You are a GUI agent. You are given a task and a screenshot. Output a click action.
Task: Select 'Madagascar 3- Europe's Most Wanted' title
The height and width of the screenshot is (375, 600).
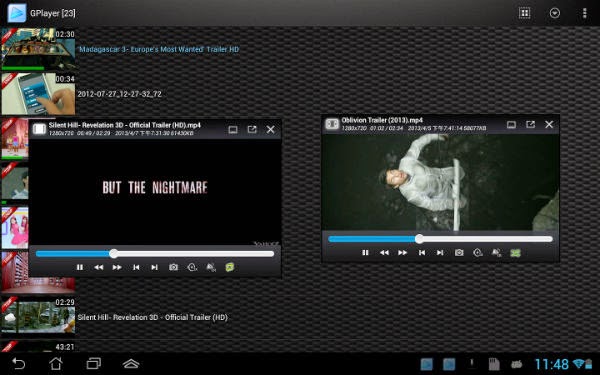tap(158, 49)
